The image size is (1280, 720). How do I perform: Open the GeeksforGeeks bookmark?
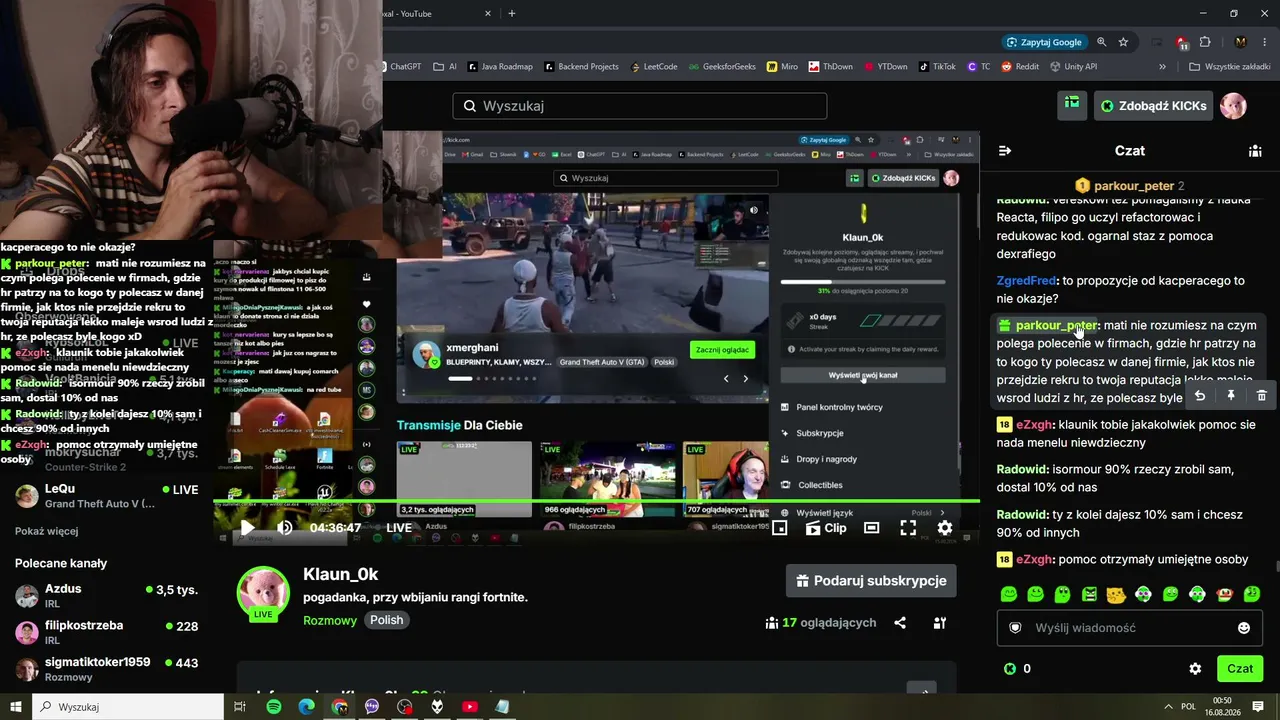tap(723, 67)
